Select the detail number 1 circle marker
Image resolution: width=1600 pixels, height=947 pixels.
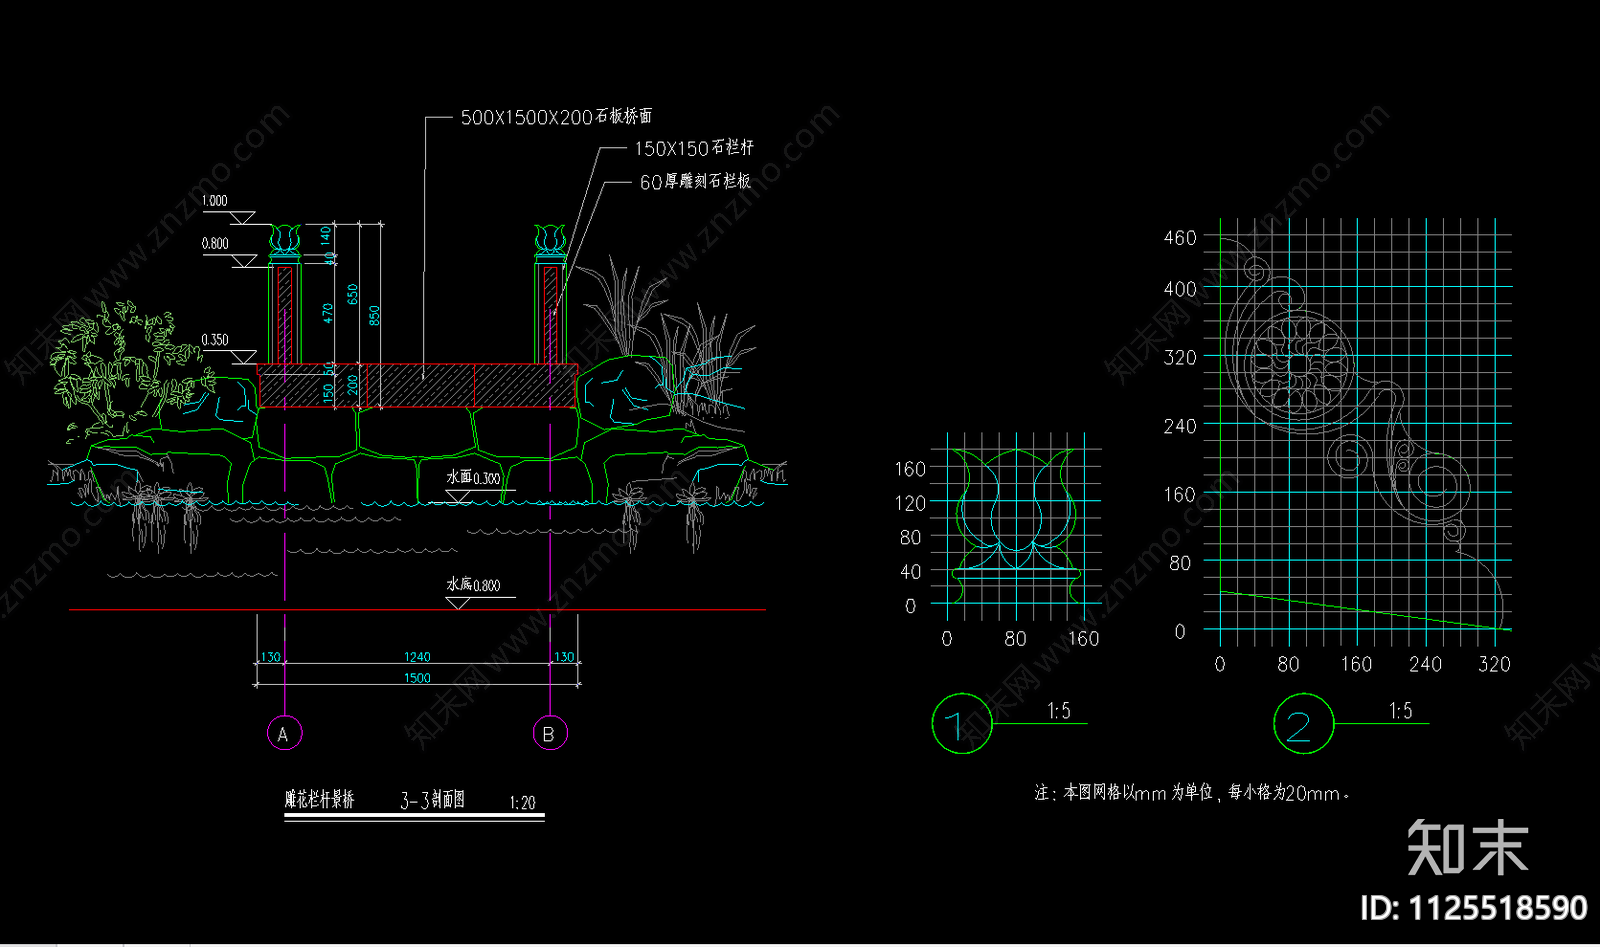click(x=961, y=724)
